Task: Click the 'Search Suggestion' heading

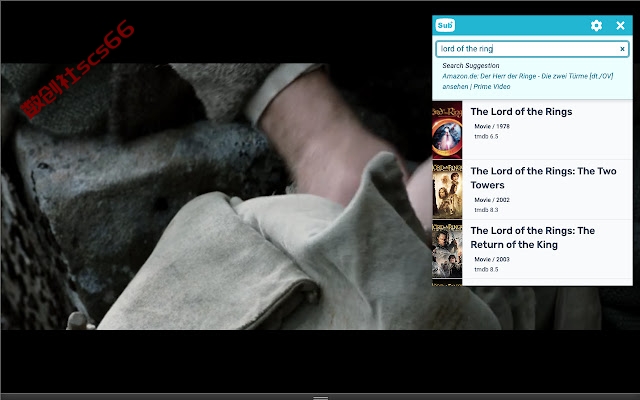Action: [471, 65]
